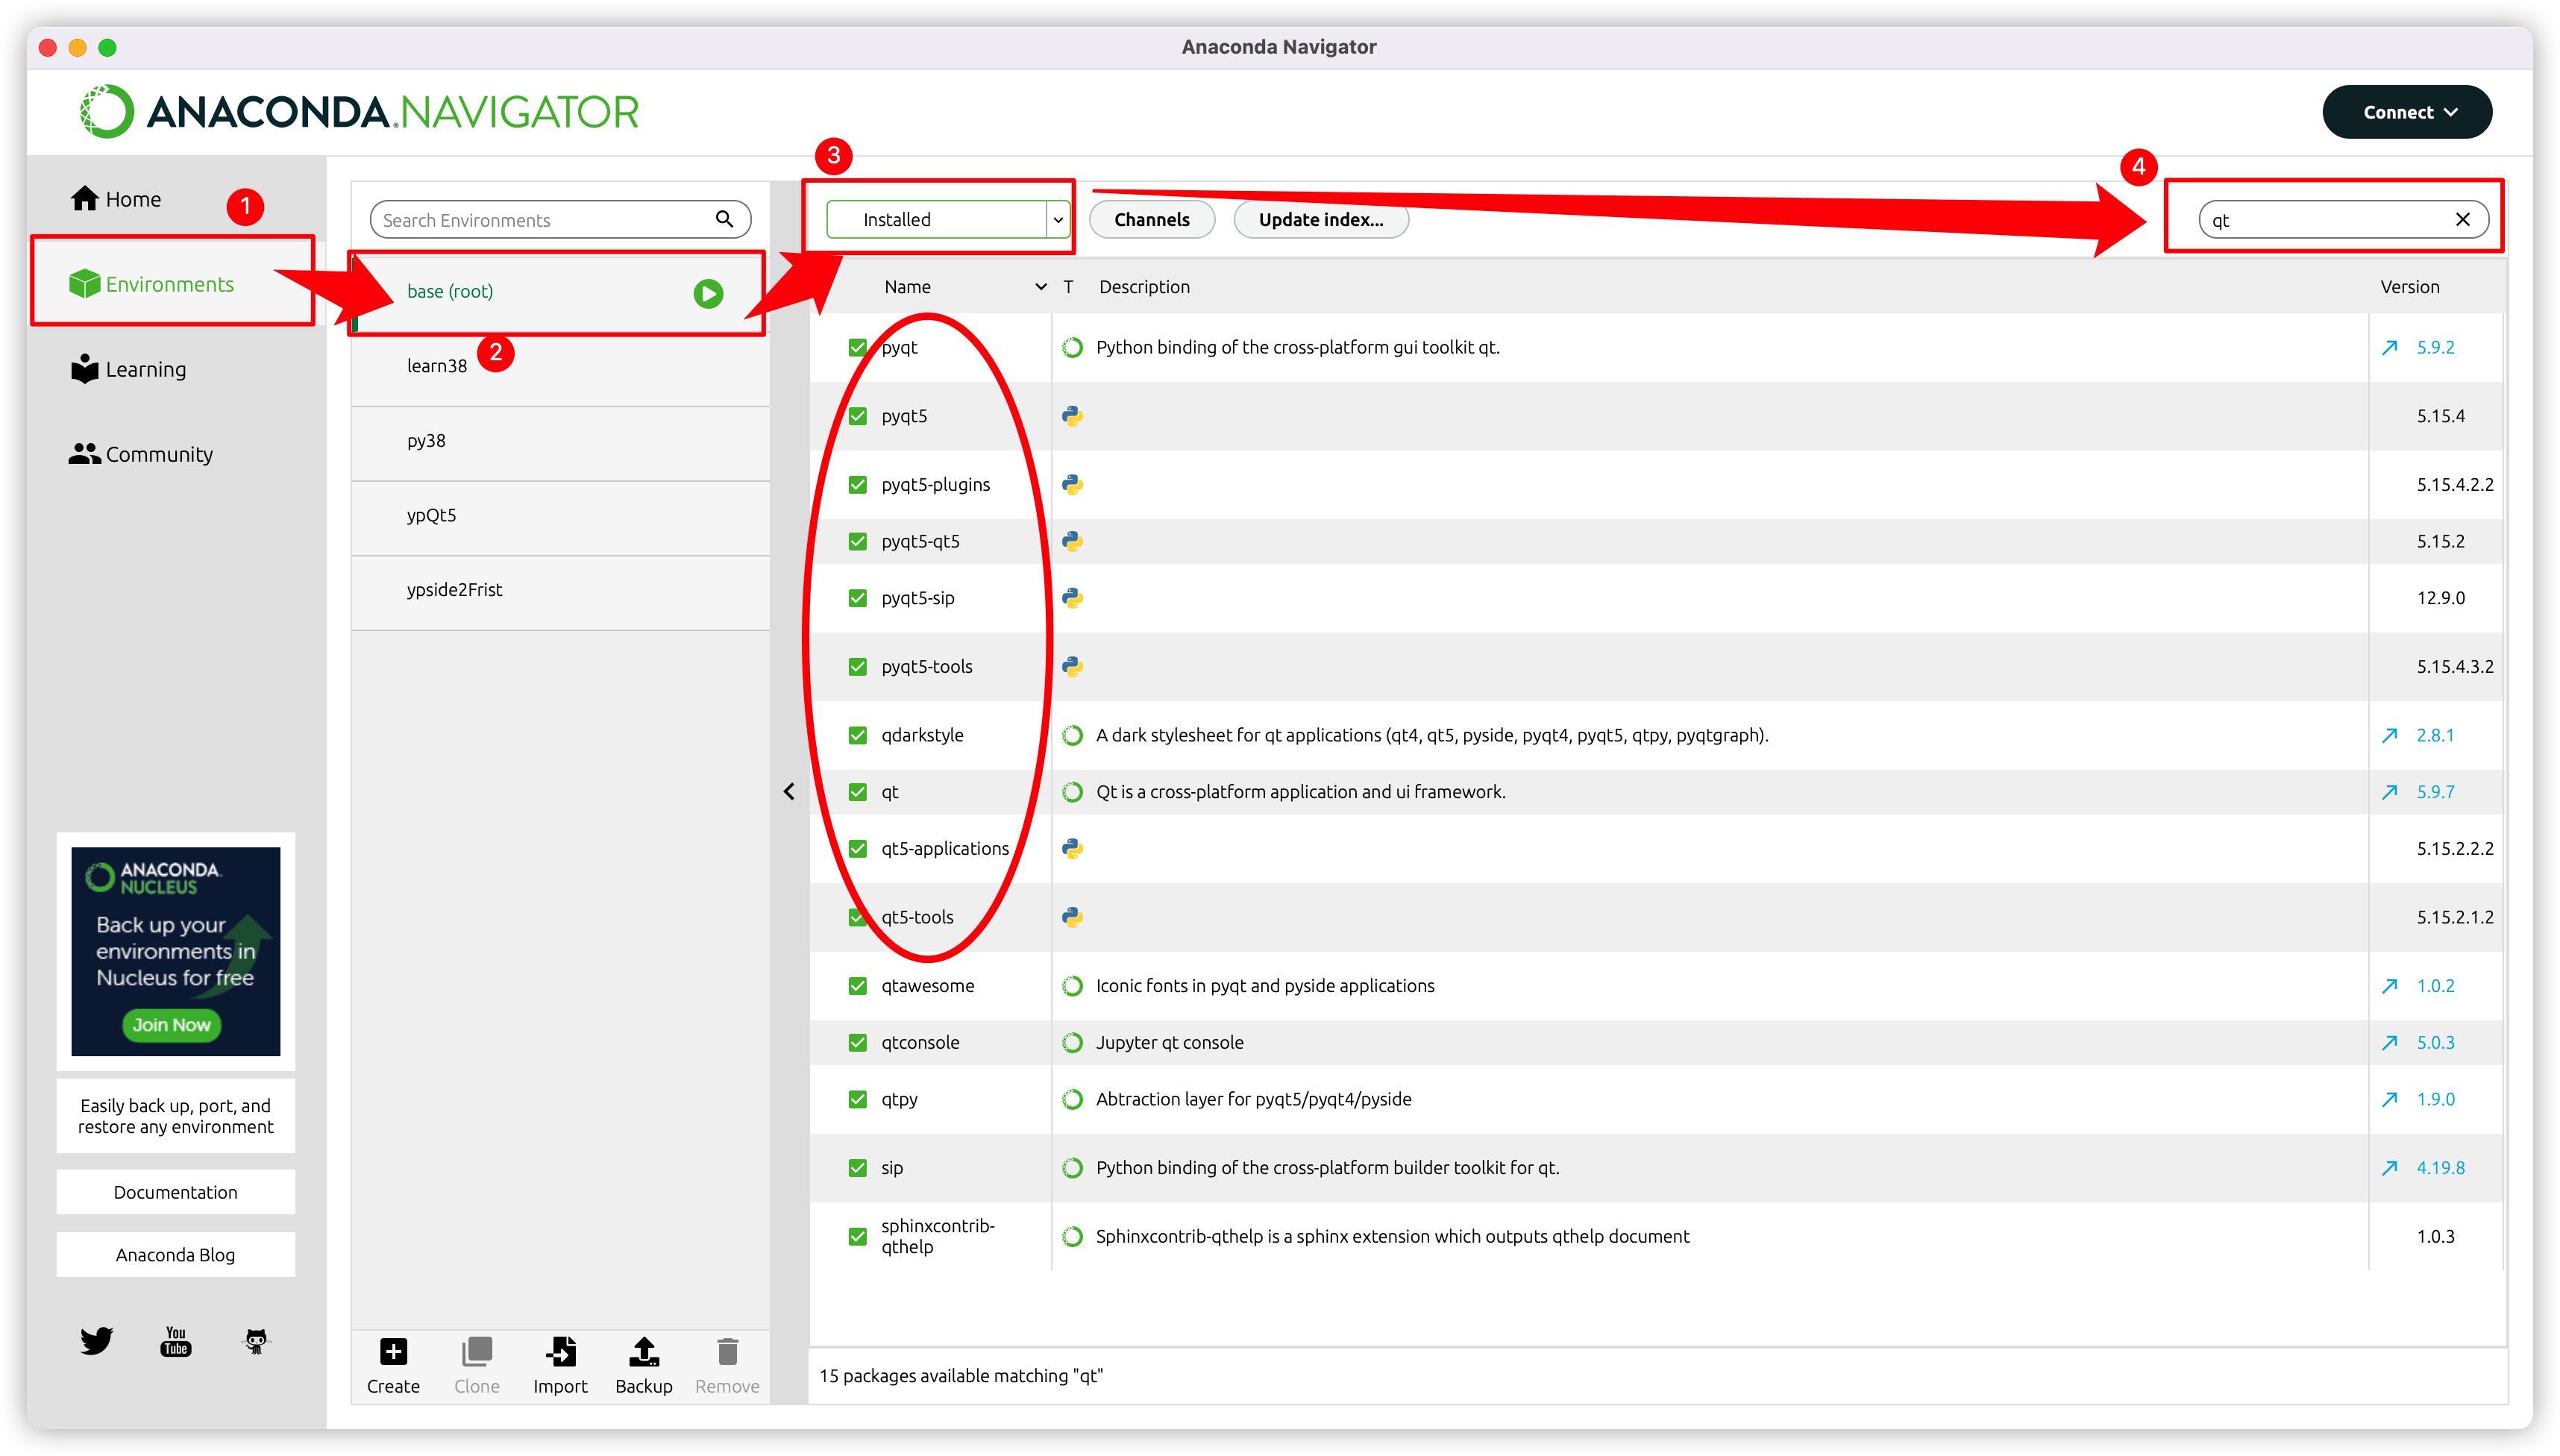Uncheck the pyqt5 package checkbox
This screenshot has height=1456, width=2560.
[858, 416]
